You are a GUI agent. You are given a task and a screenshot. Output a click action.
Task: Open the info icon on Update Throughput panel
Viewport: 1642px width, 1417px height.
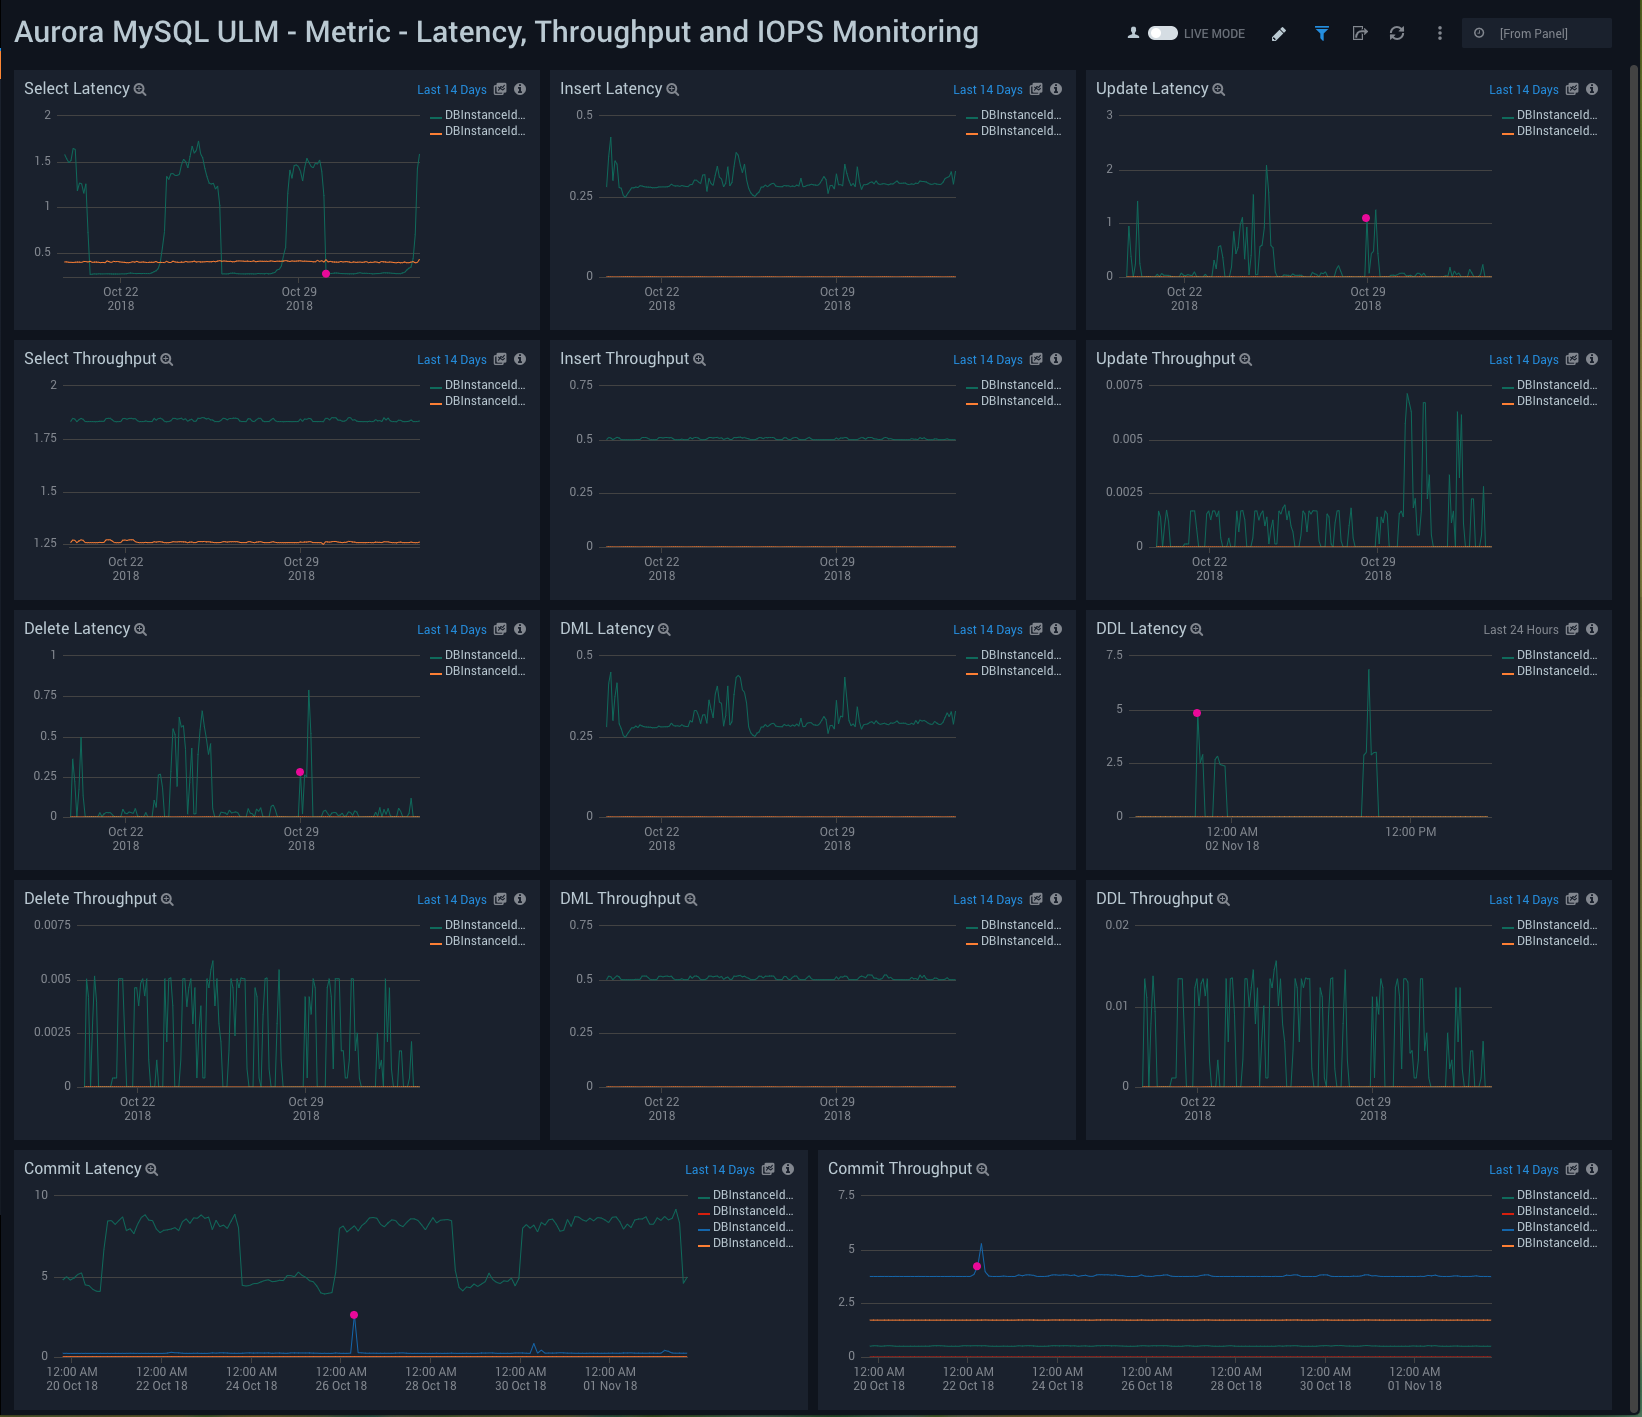tap(1592, 359)
